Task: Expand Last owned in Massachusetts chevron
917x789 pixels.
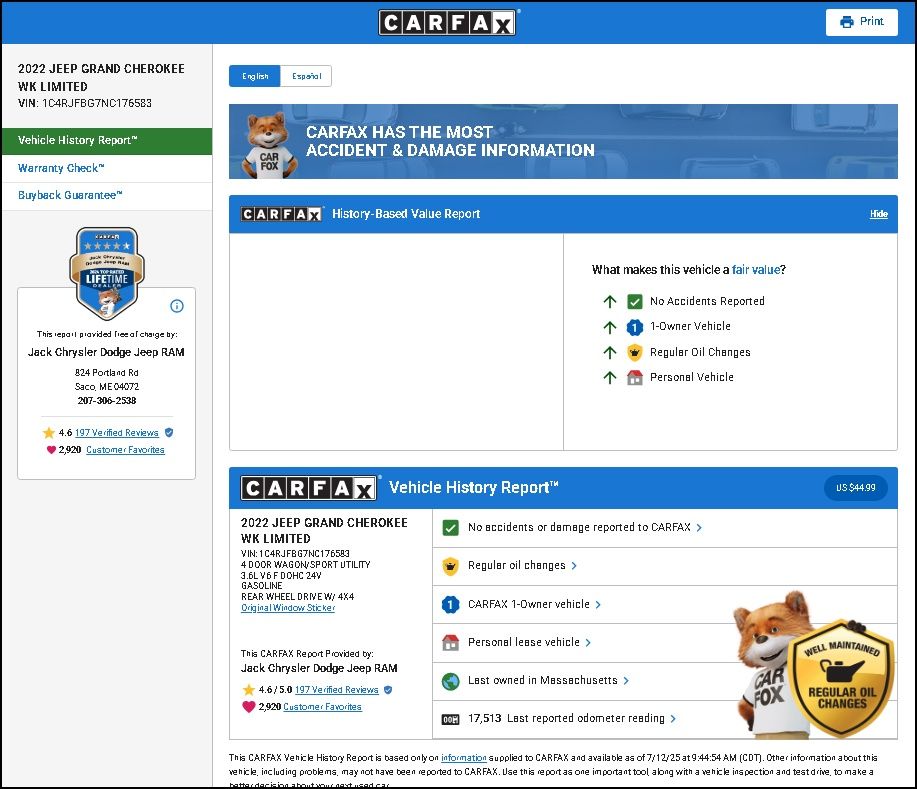Action: [626, 680]
